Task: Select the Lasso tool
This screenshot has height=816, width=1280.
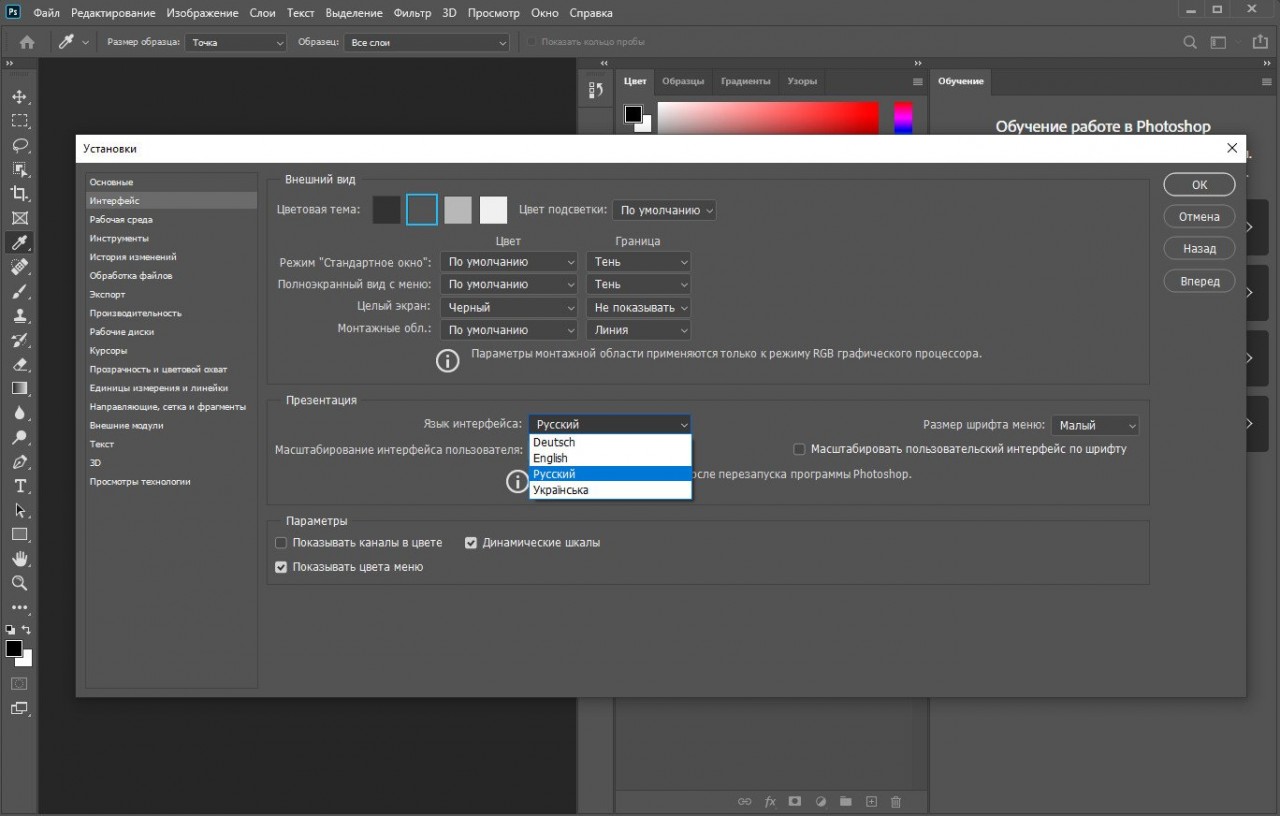Action: 20,145
